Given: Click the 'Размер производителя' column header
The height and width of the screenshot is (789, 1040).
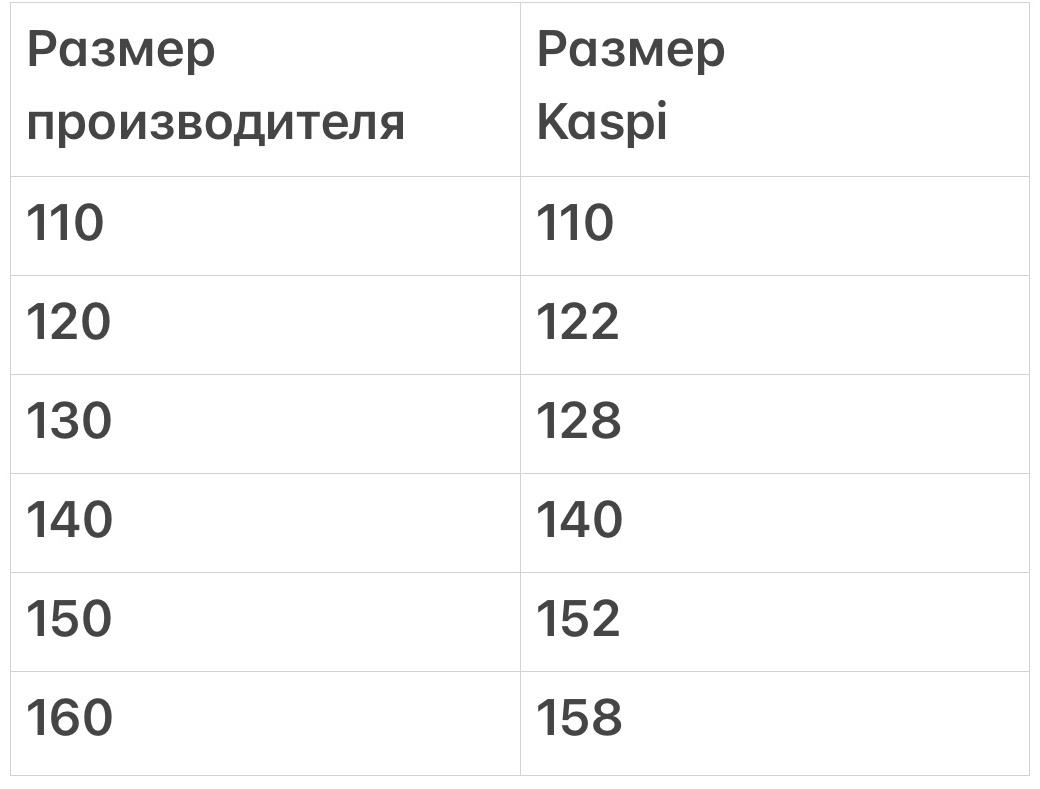Looking at the screenshot, I should [265, 90].
